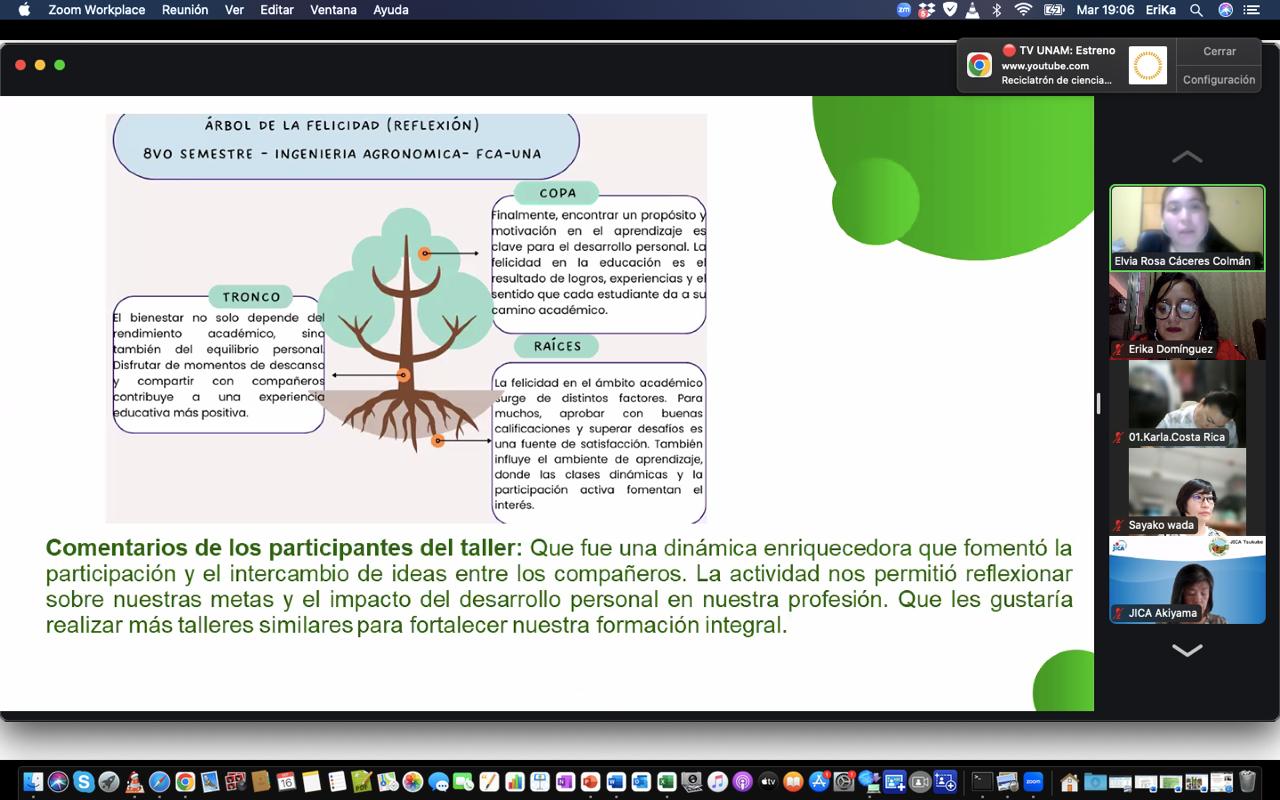The image size is (1280, 800).
Task: Open the Apple menu
Action: [24, 10]
